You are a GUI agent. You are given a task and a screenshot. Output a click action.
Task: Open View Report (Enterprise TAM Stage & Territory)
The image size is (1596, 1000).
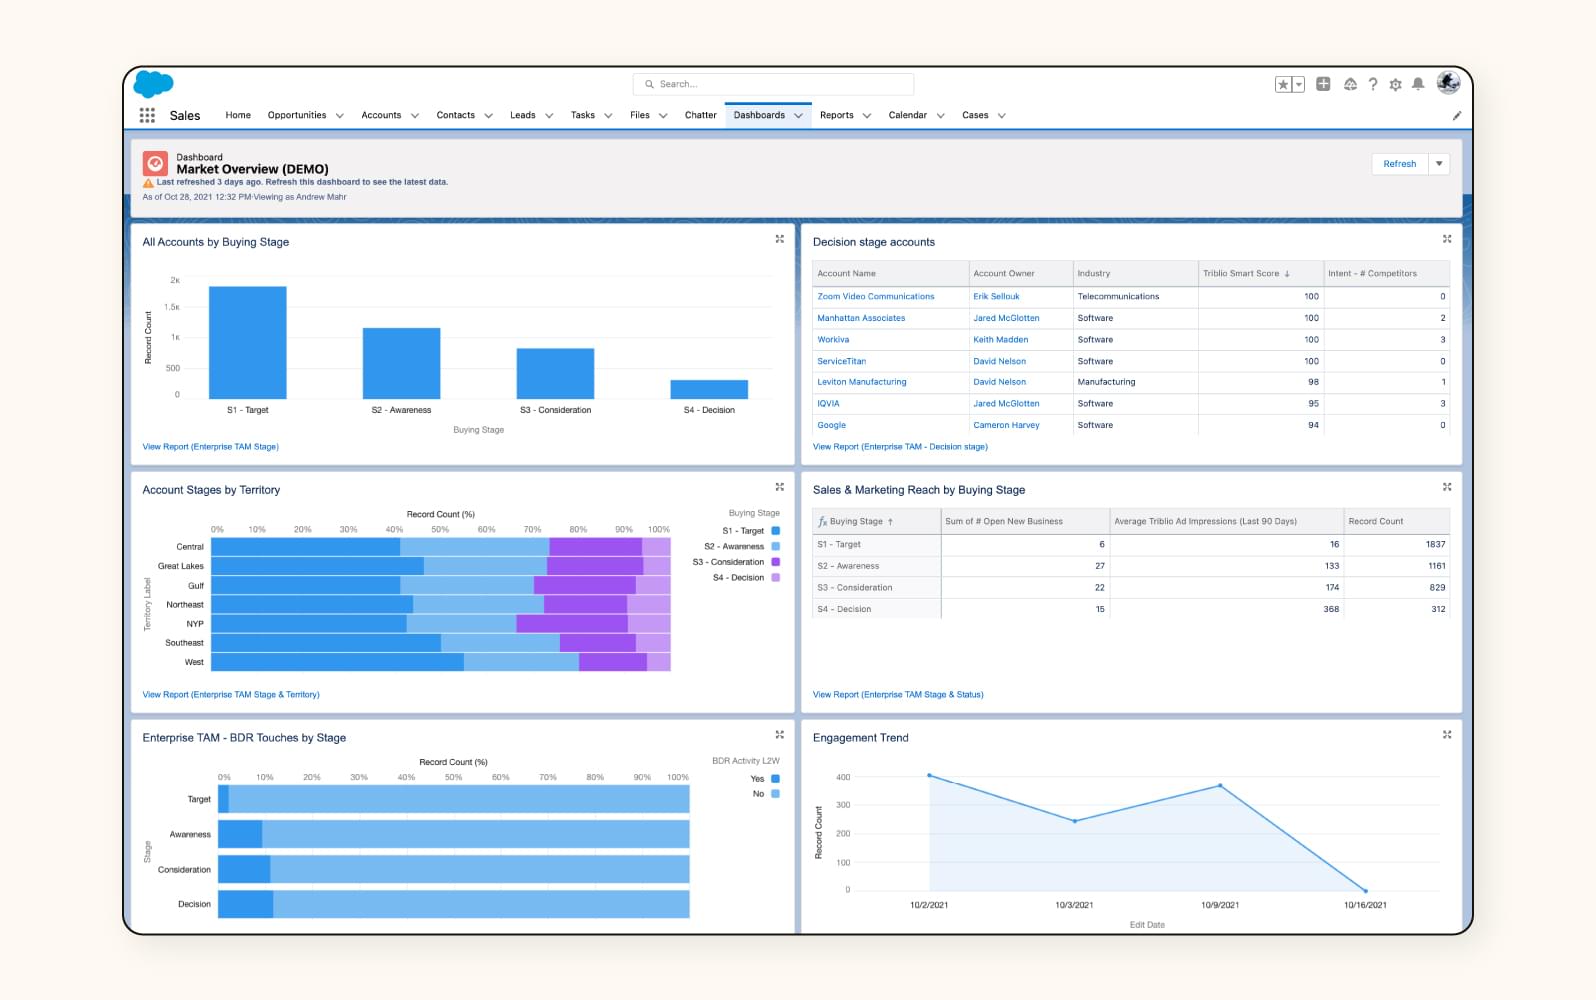pyautogui.click(x=231, y=695)
